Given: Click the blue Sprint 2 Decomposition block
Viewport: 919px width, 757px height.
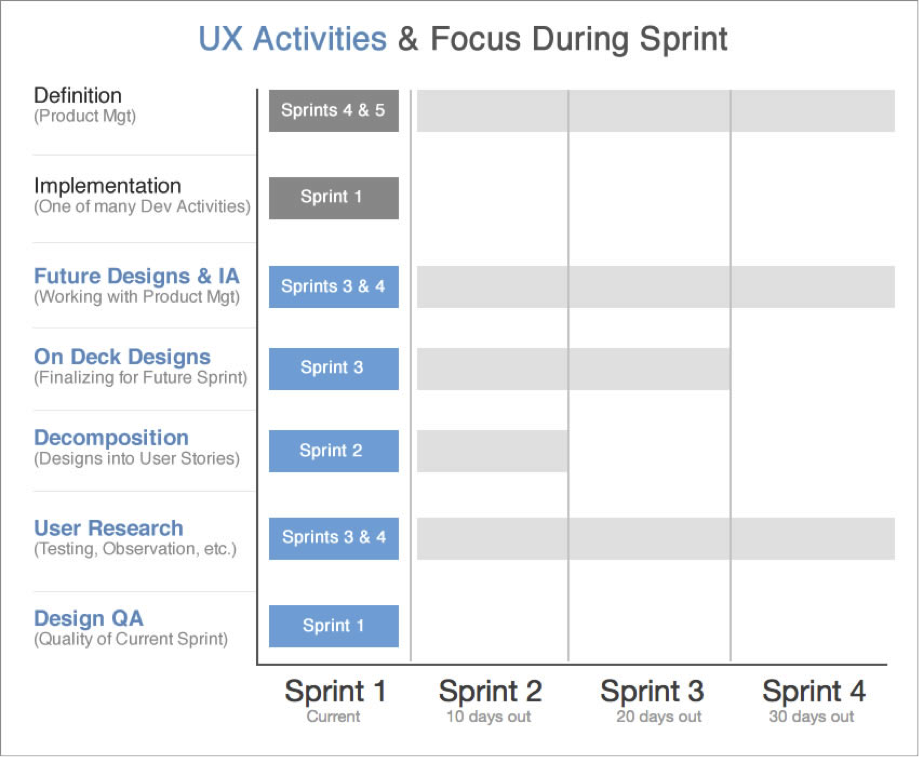Looking at the screenshot, I should 333,451.
